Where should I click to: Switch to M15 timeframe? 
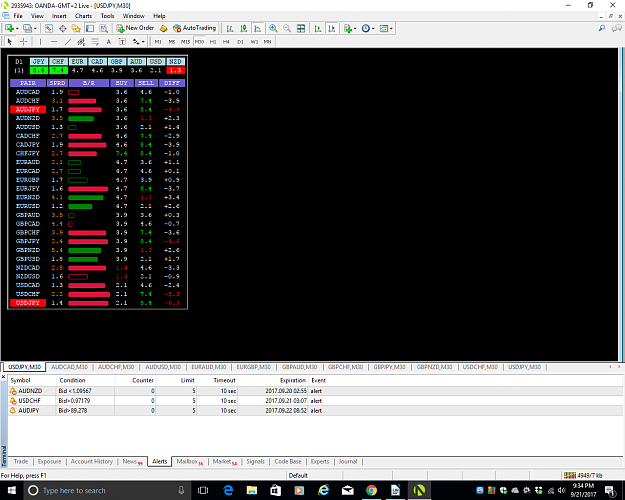[x=185, y=41]
